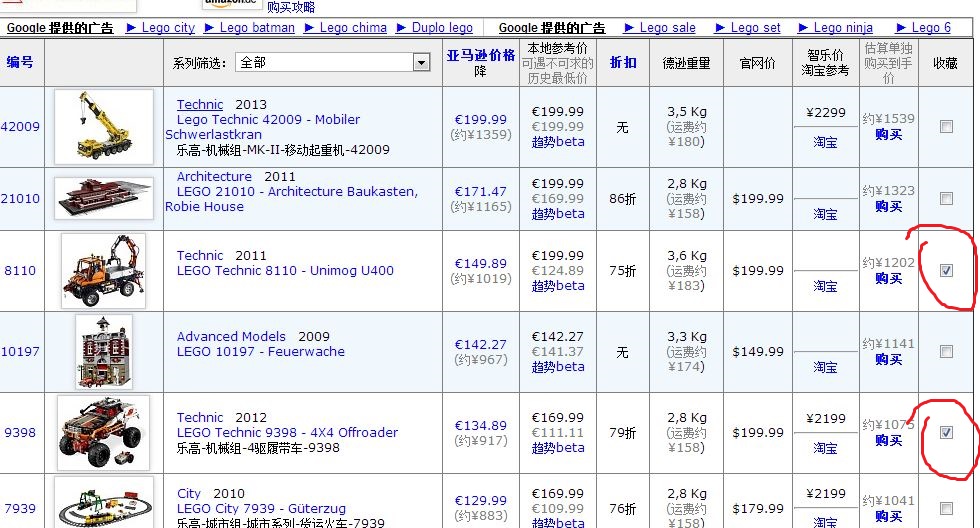Open the Technic series link in row 42009
Viewport: 980px width, 528px height.
(x=199, y=104)
